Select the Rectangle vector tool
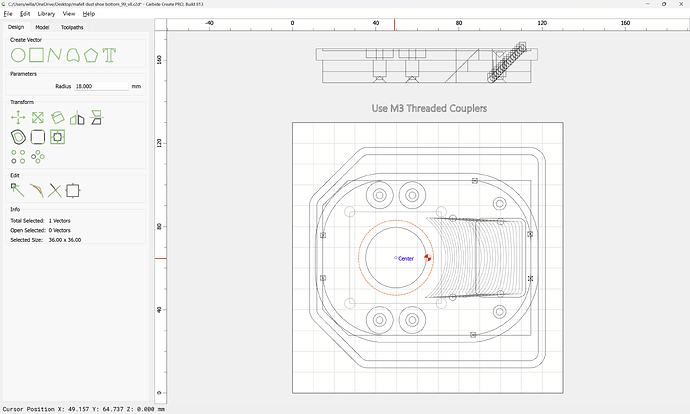Viewport: 690px width, 414px height. pos(37,55)
